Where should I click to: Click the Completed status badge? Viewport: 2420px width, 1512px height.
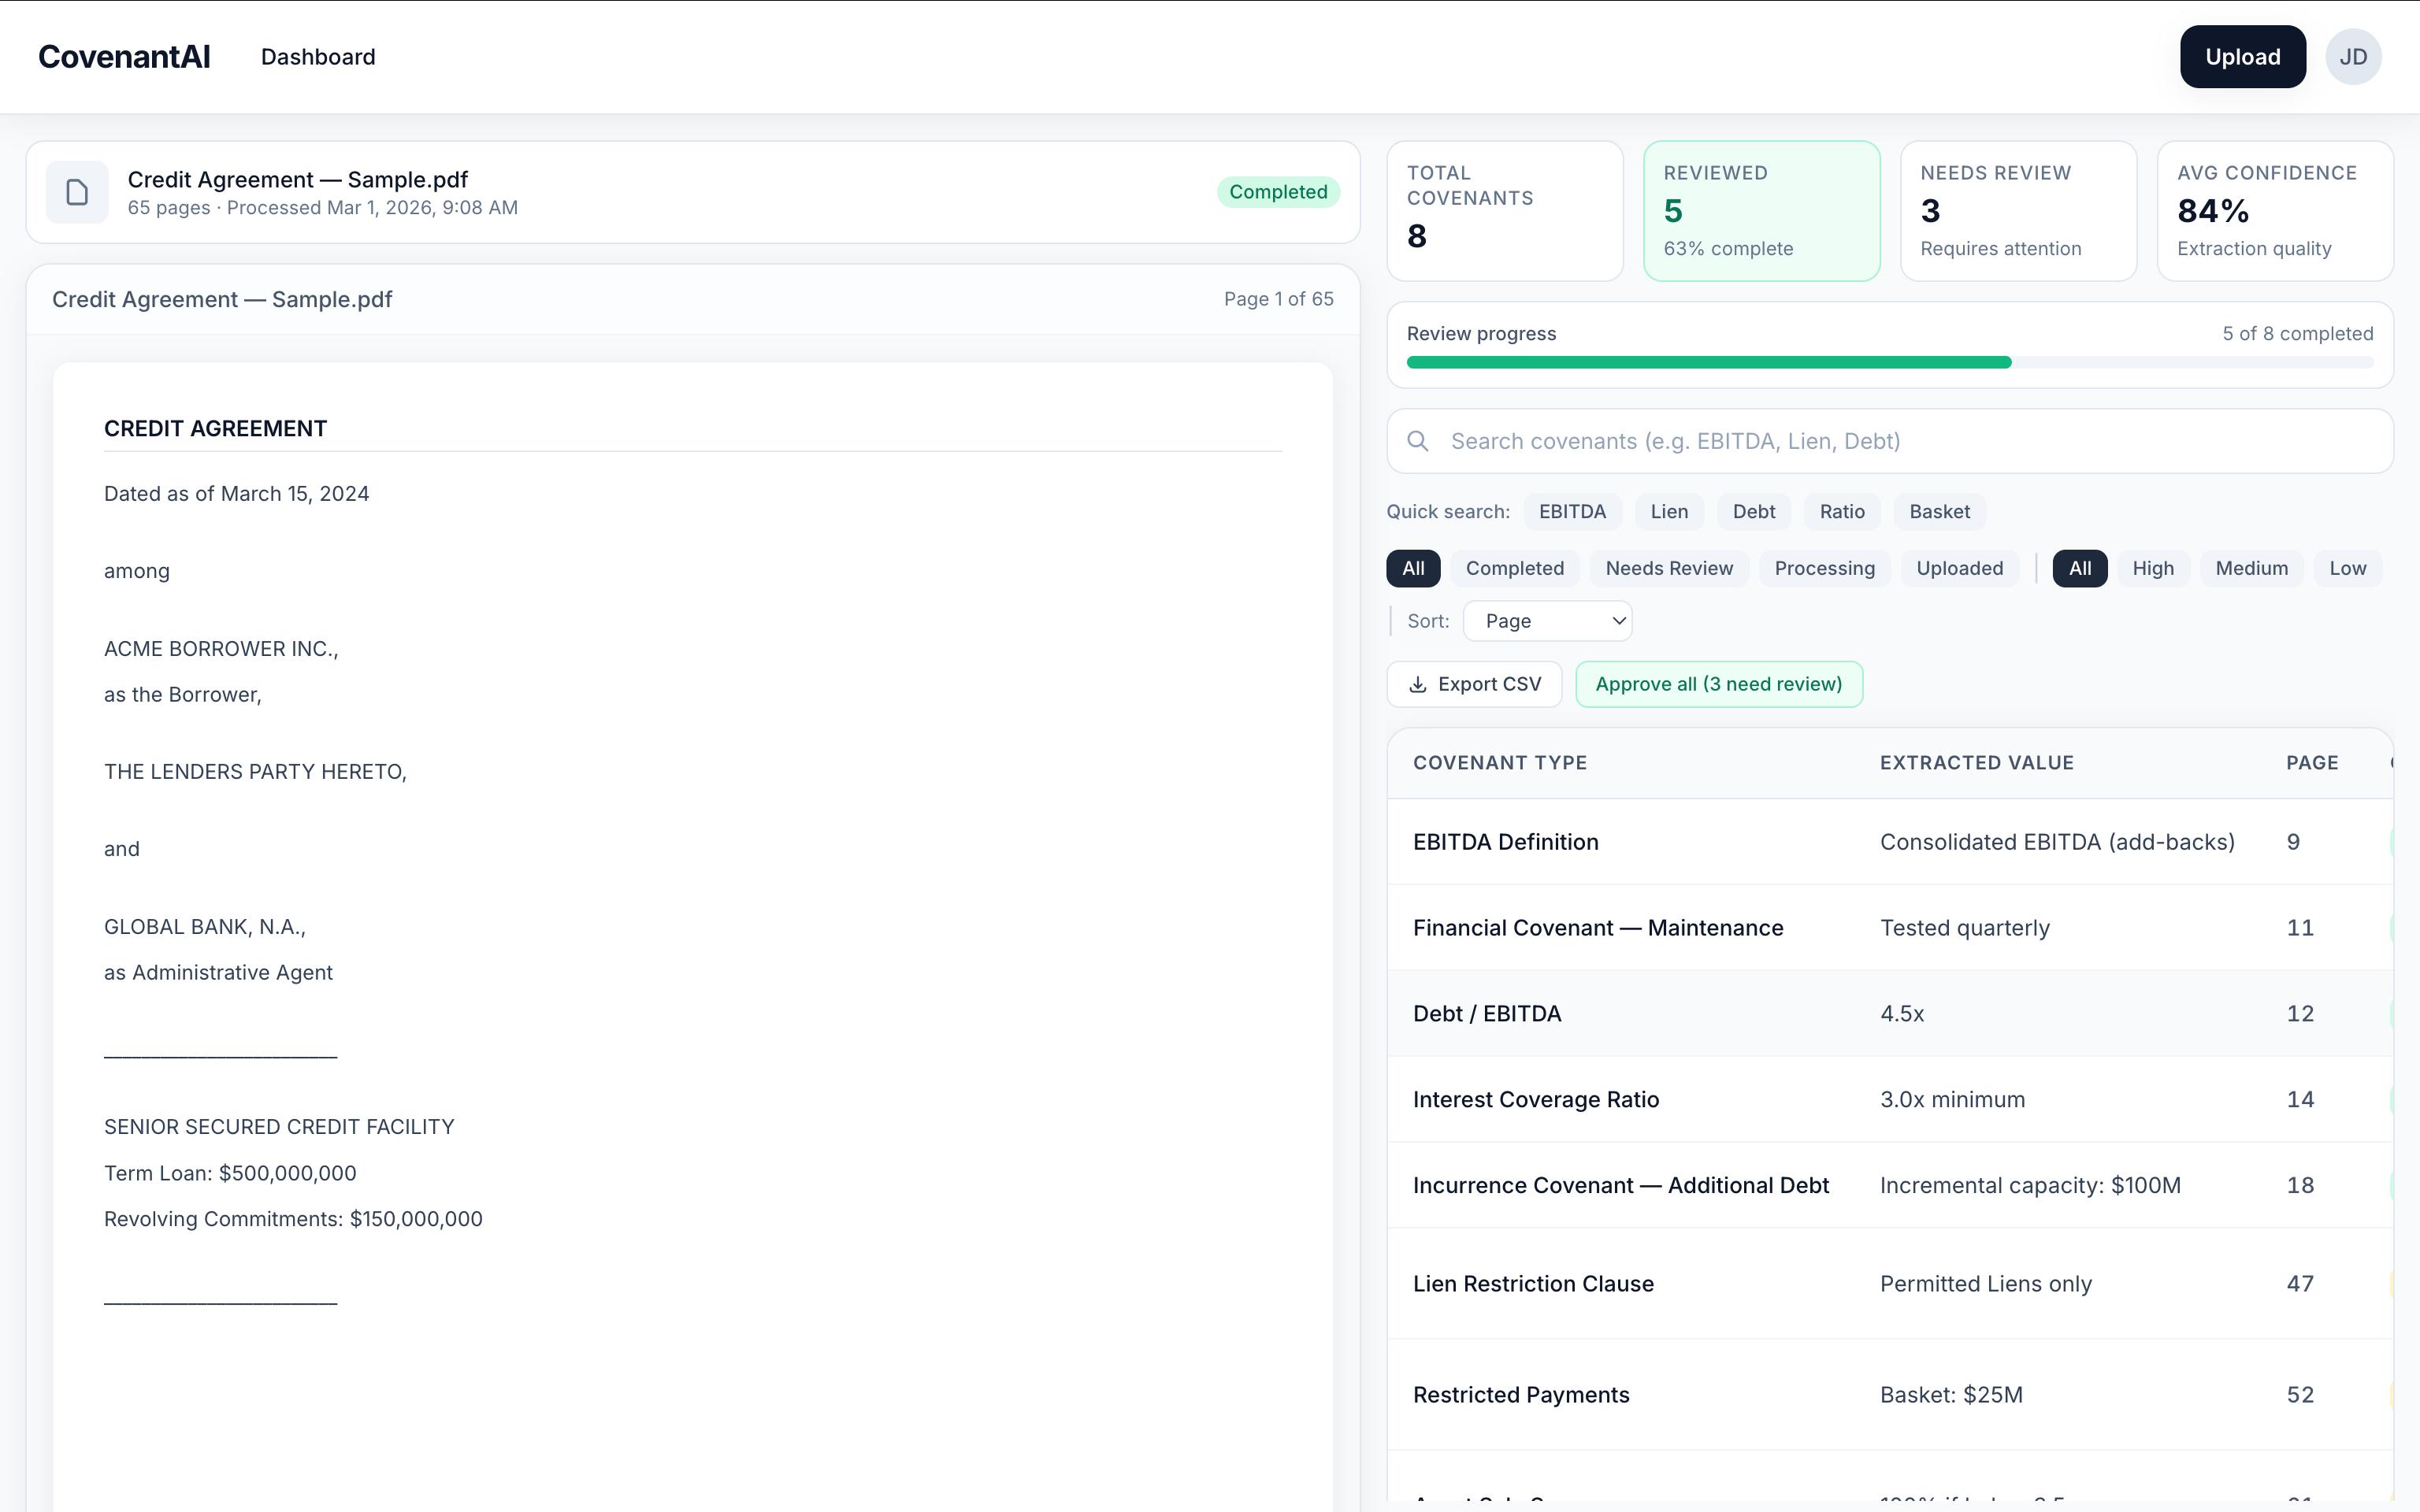pyautogui.click(x=1278, y=192)
